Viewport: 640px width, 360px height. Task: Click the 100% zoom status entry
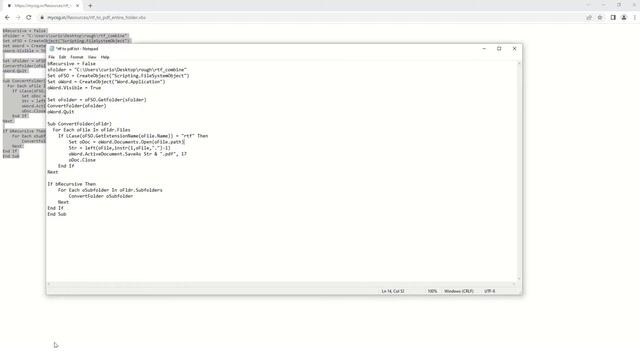click(x=432, y=291)
